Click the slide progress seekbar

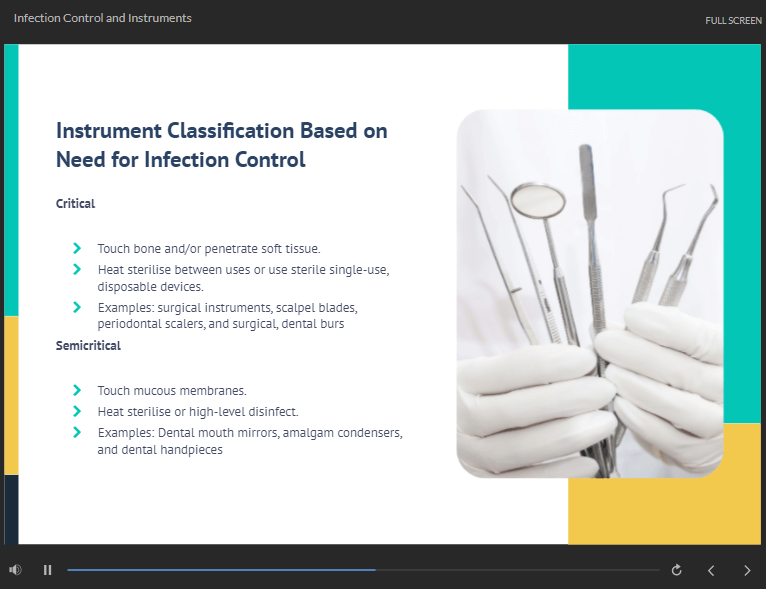[x=363, y=570]
